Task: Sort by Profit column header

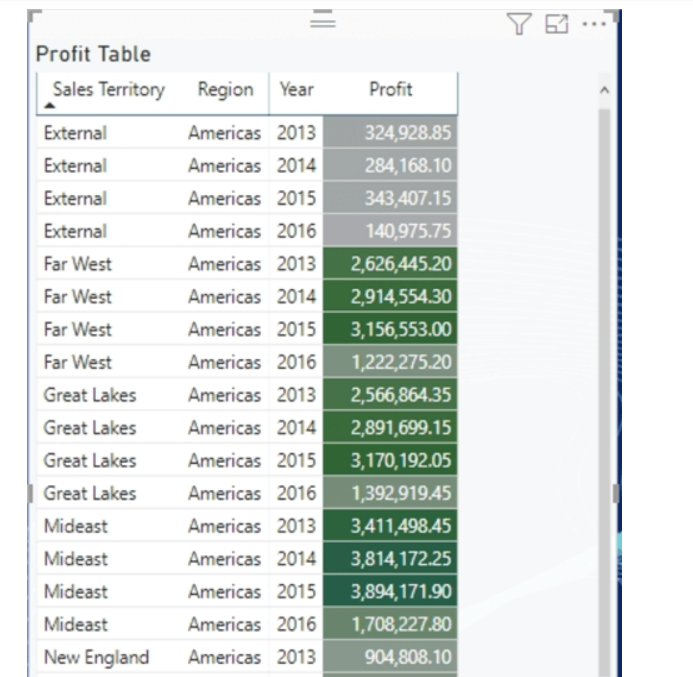Action: (391, 89)
